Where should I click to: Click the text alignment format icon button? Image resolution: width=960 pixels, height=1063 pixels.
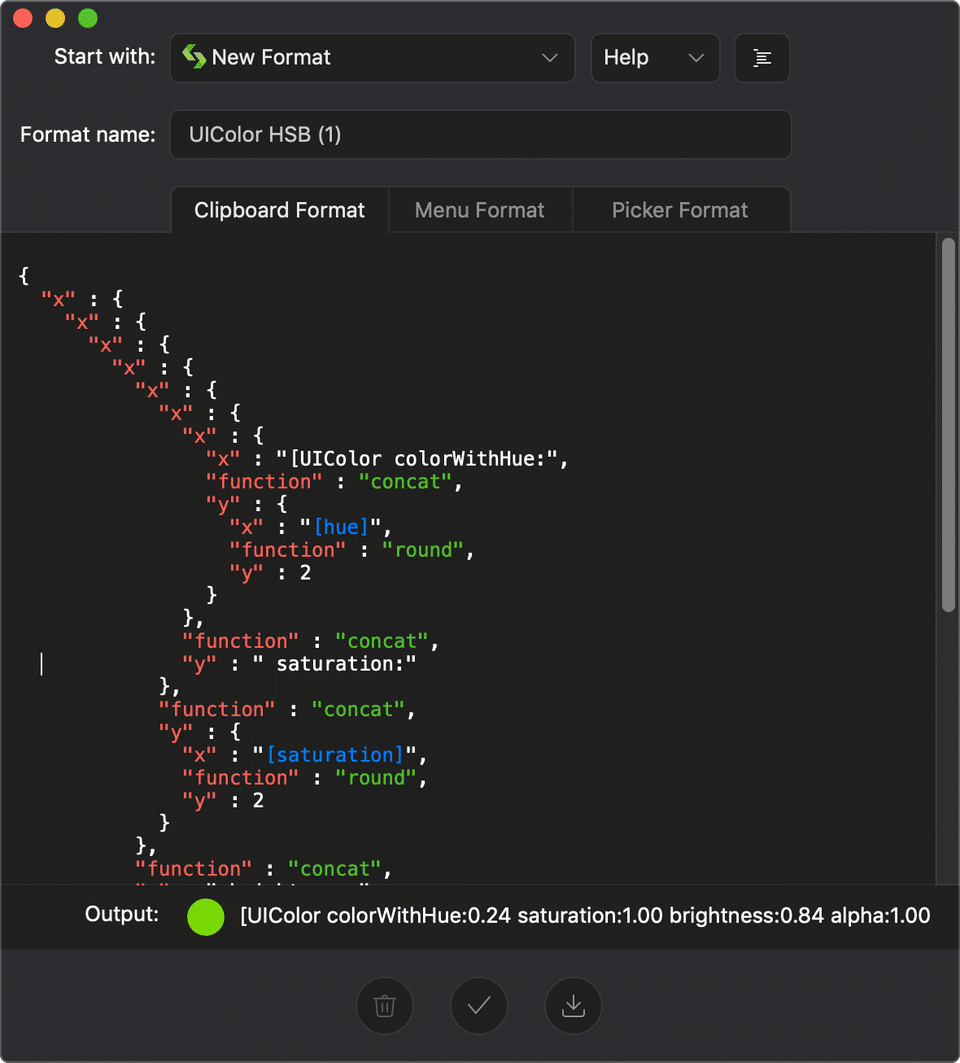click(762, 58)
